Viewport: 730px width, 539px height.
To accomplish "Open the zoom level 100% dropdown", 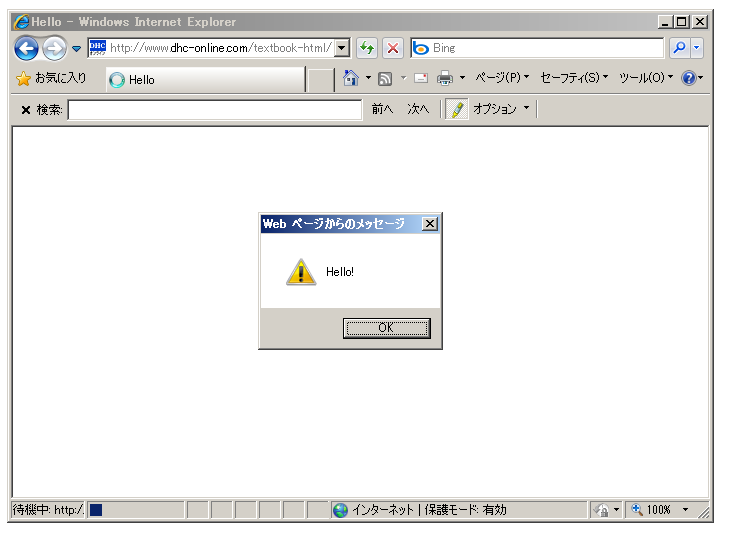I will coord(686,510).
